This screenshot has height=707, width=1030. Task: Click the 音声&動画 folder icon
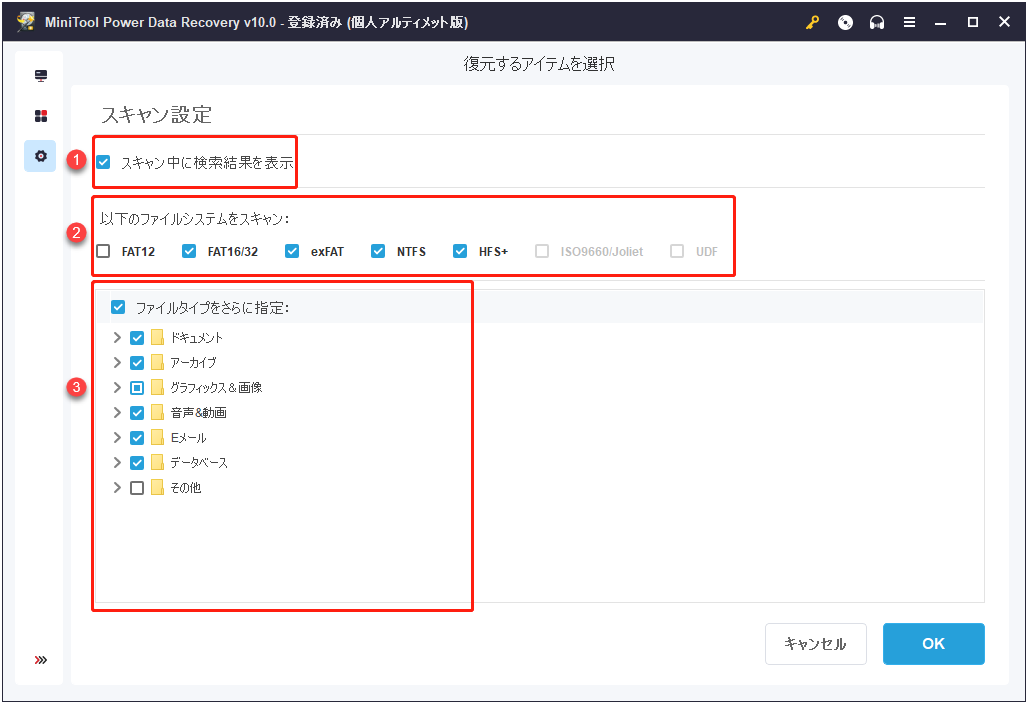point(157,413)
